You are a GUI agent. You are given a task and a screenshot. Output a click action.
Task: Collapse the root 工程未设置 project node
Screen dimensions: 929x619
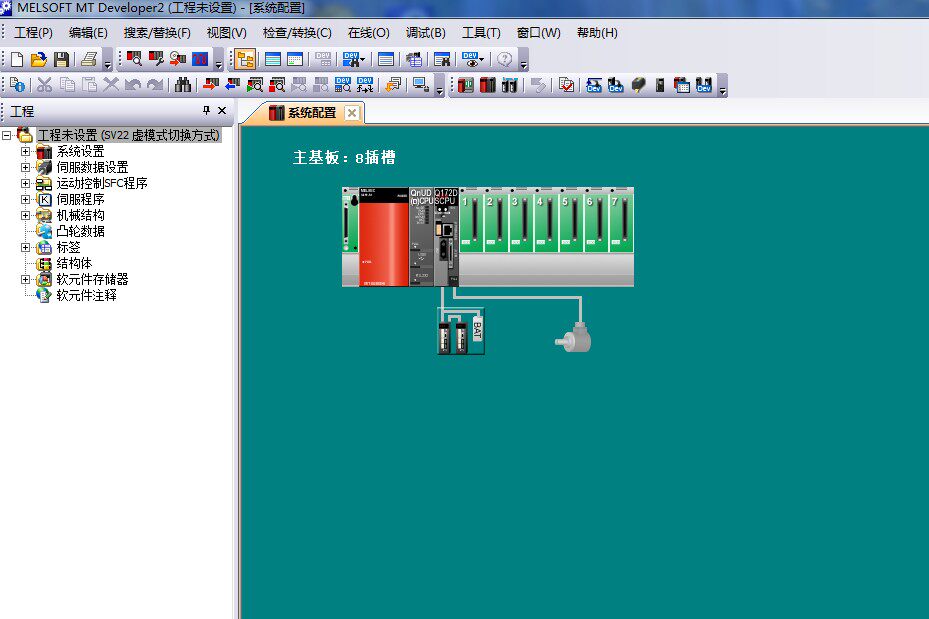click(x=7, y=136)
